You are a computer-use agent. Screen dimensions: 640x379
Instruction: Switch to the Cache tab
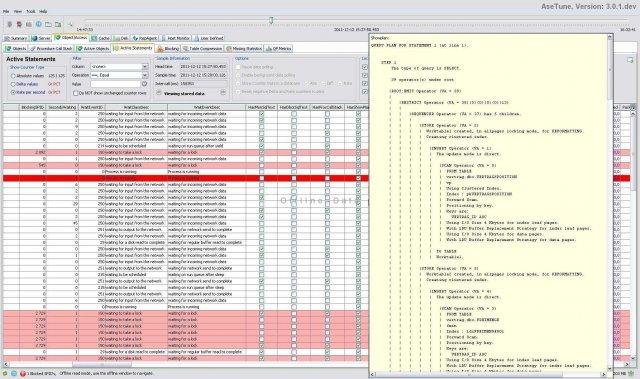pyautogui.click(x=100, y=38)
